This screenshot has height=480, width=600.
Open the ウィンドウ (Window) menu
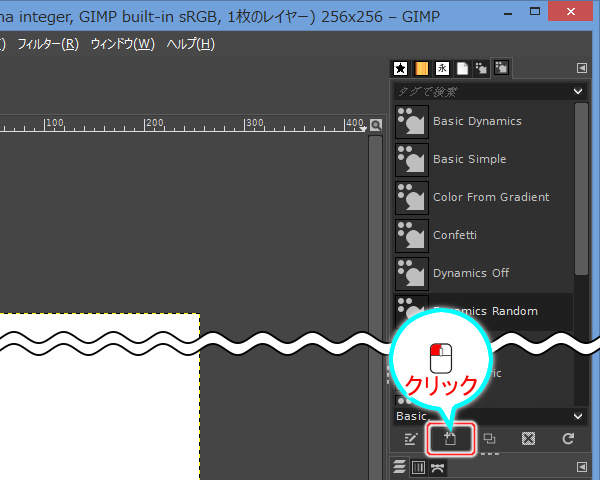[x=122, y=44]
